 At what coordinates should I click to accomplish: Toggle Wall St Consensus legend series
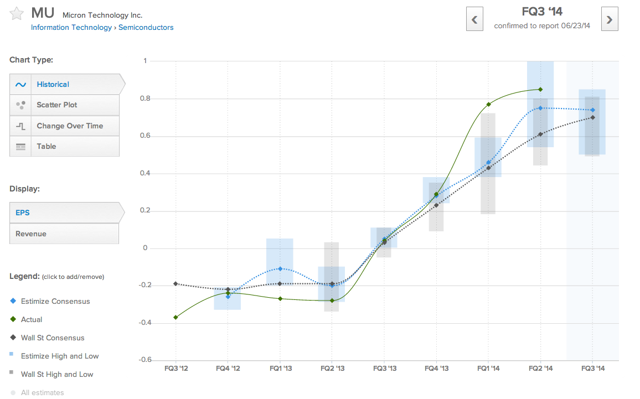(47, 338)
